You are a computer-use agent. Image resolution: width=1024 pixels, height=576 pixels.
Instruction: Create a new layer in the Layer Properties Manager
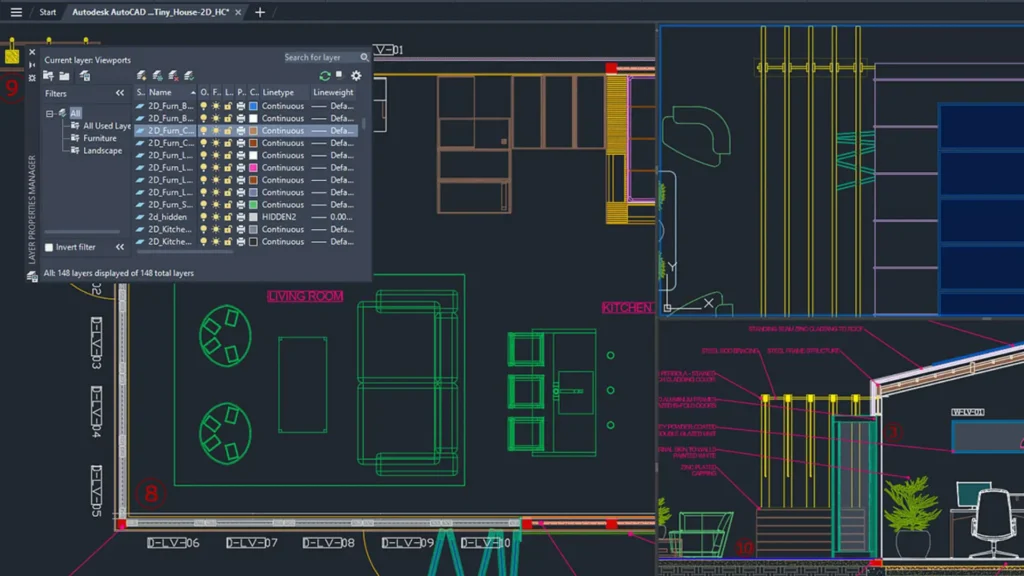140,75
